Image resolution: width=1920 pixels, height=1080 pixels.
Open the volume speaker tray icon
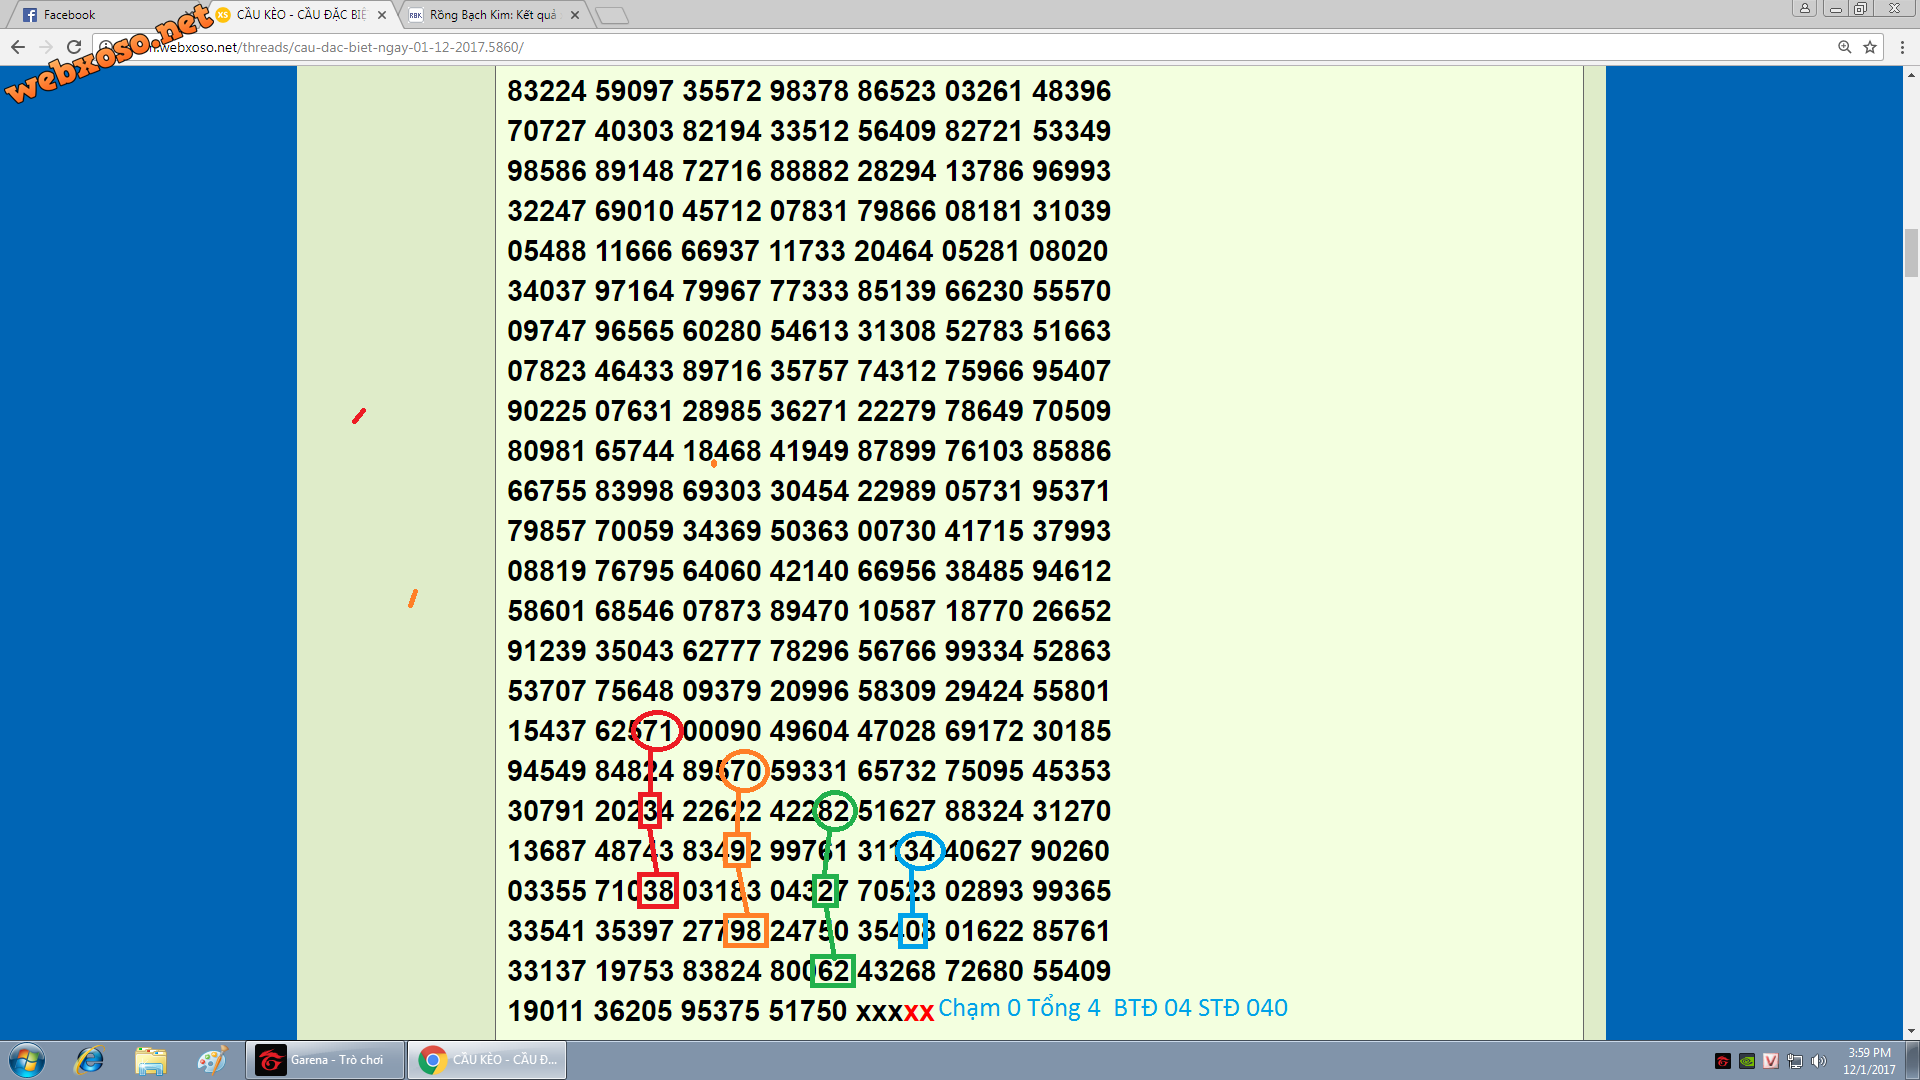(1819, 1061)
